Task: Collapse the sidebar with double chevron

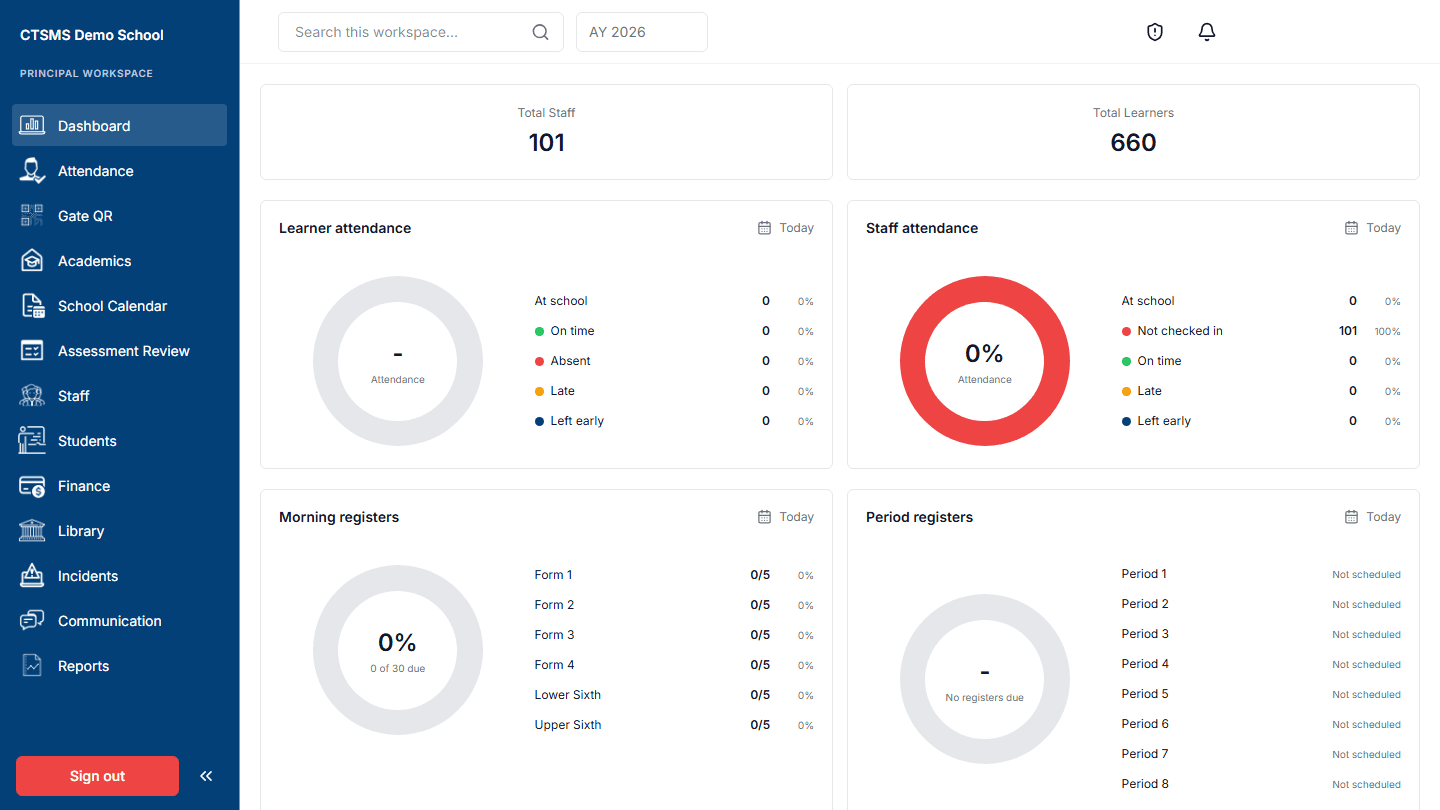Action: (206, 776)
